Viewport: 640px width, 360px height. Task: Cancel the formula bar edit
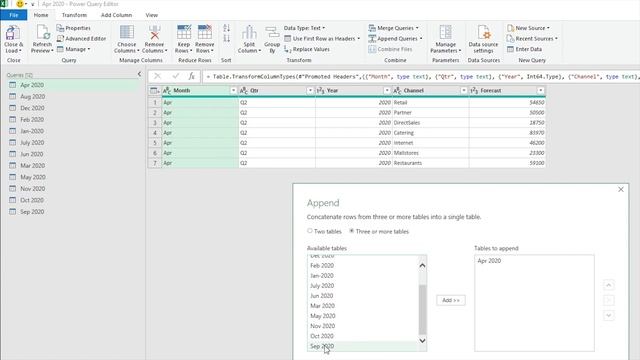click(x=158, y=76)
